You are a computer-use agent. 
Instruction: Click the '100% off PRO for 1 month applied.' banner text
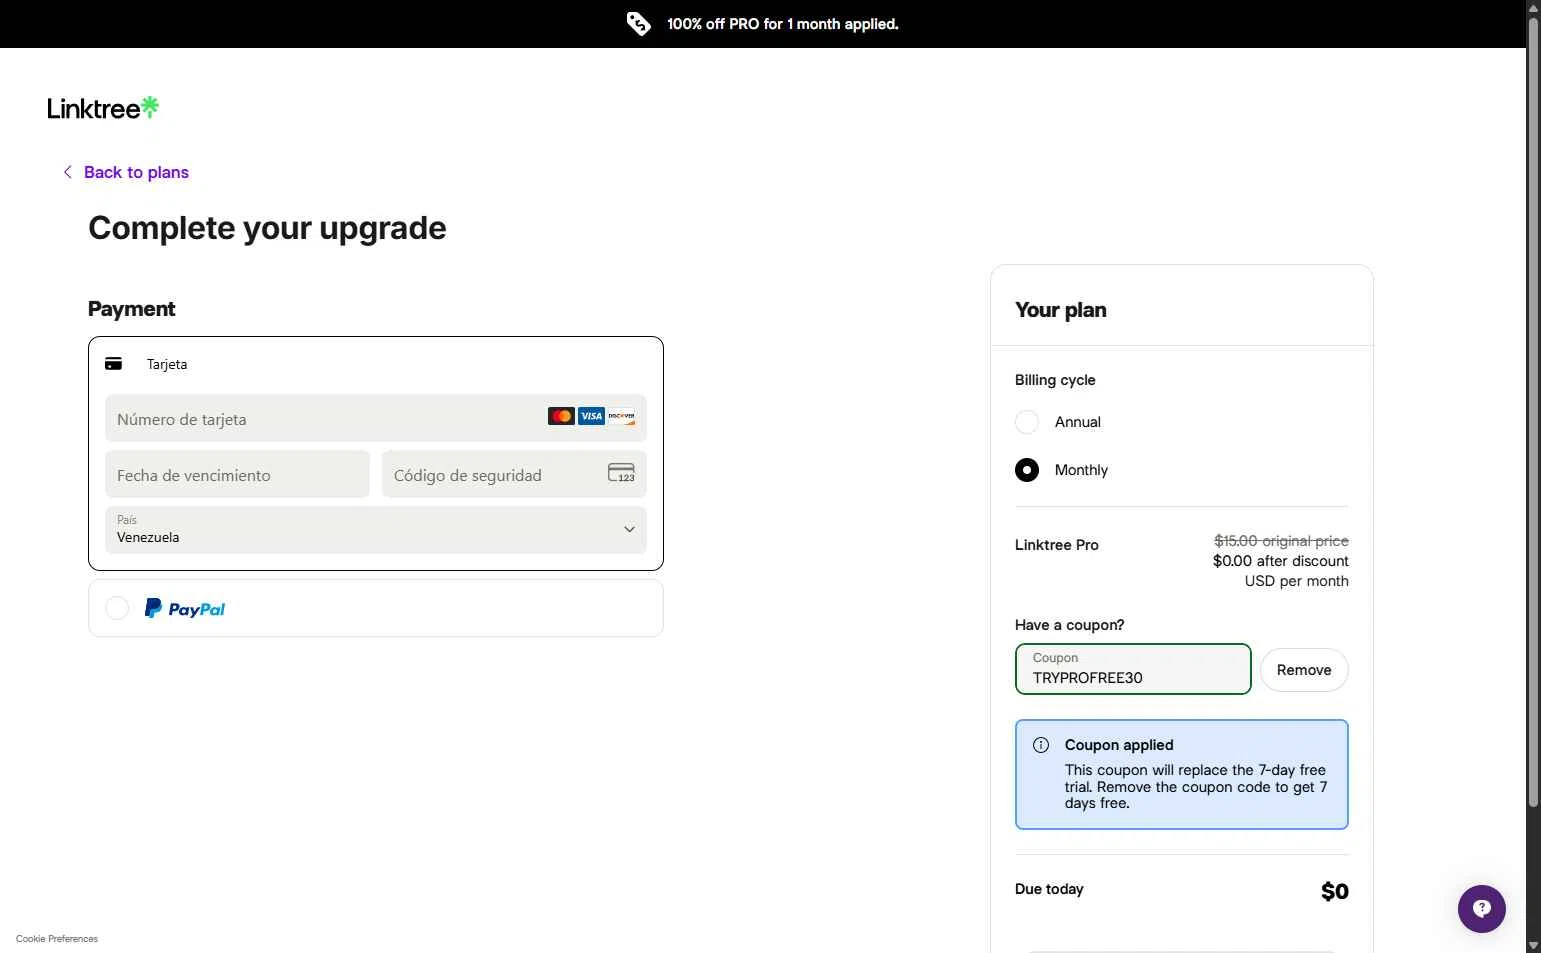click(x=783, y=24)
